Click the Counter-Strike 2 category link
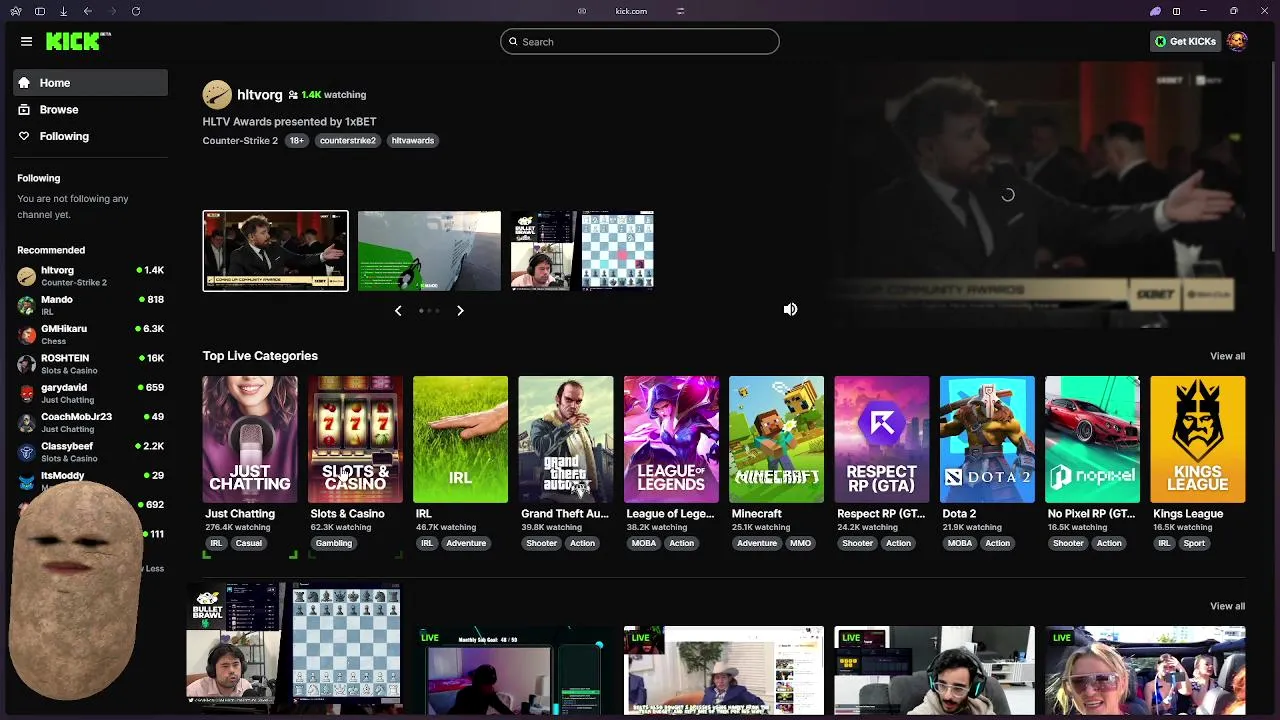 coord(240,141)
